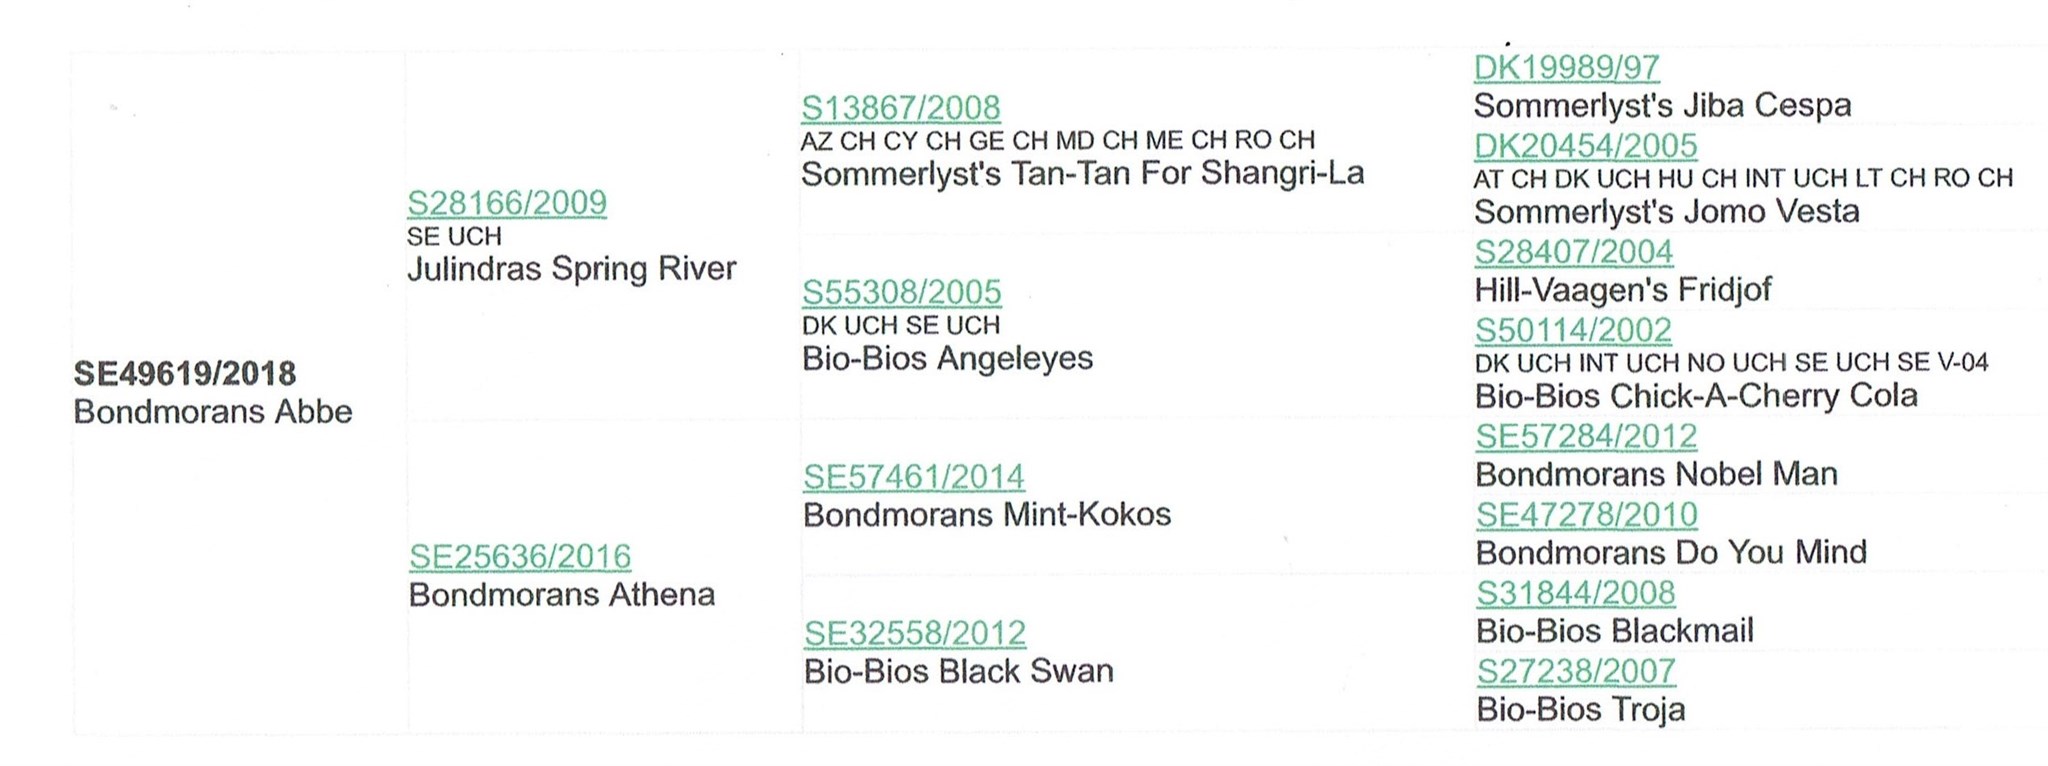
Task: Open link DK20454/2005
Action: 1586,146
